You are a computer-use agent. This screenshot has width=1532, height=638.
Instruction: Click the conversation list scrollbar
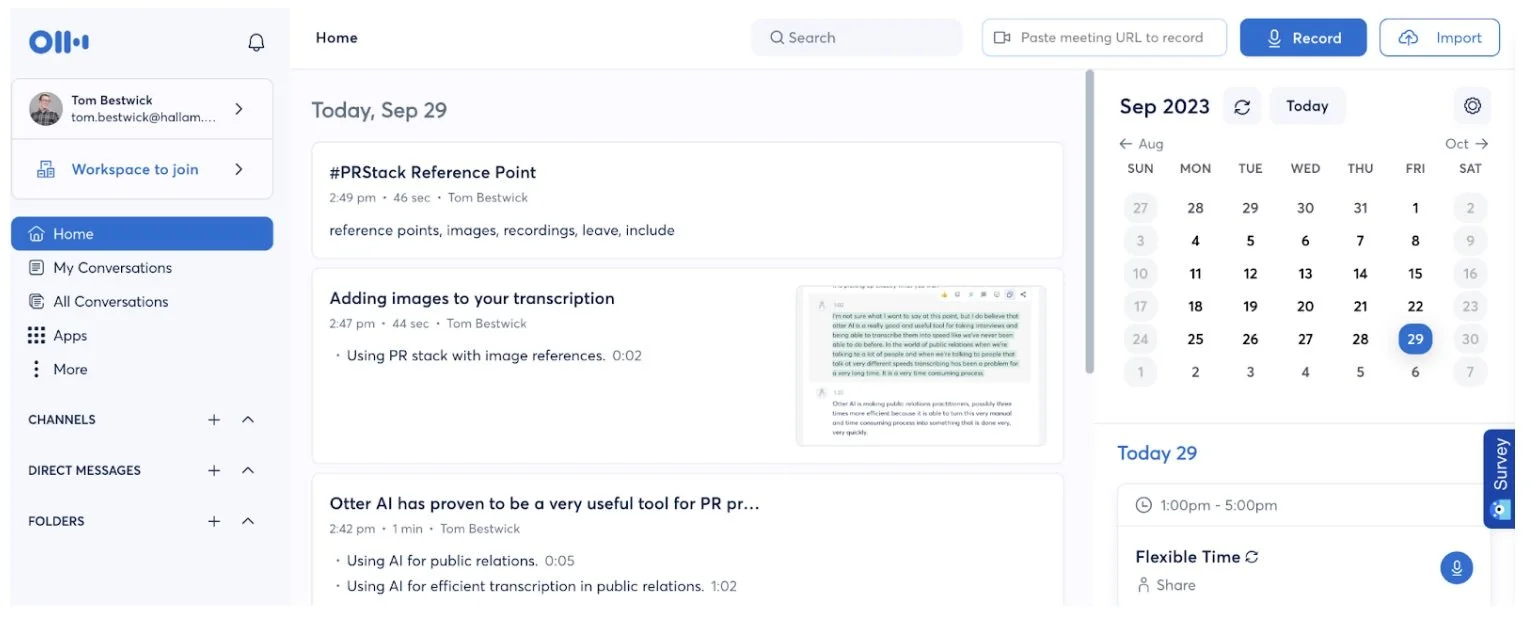(1088, 222)
